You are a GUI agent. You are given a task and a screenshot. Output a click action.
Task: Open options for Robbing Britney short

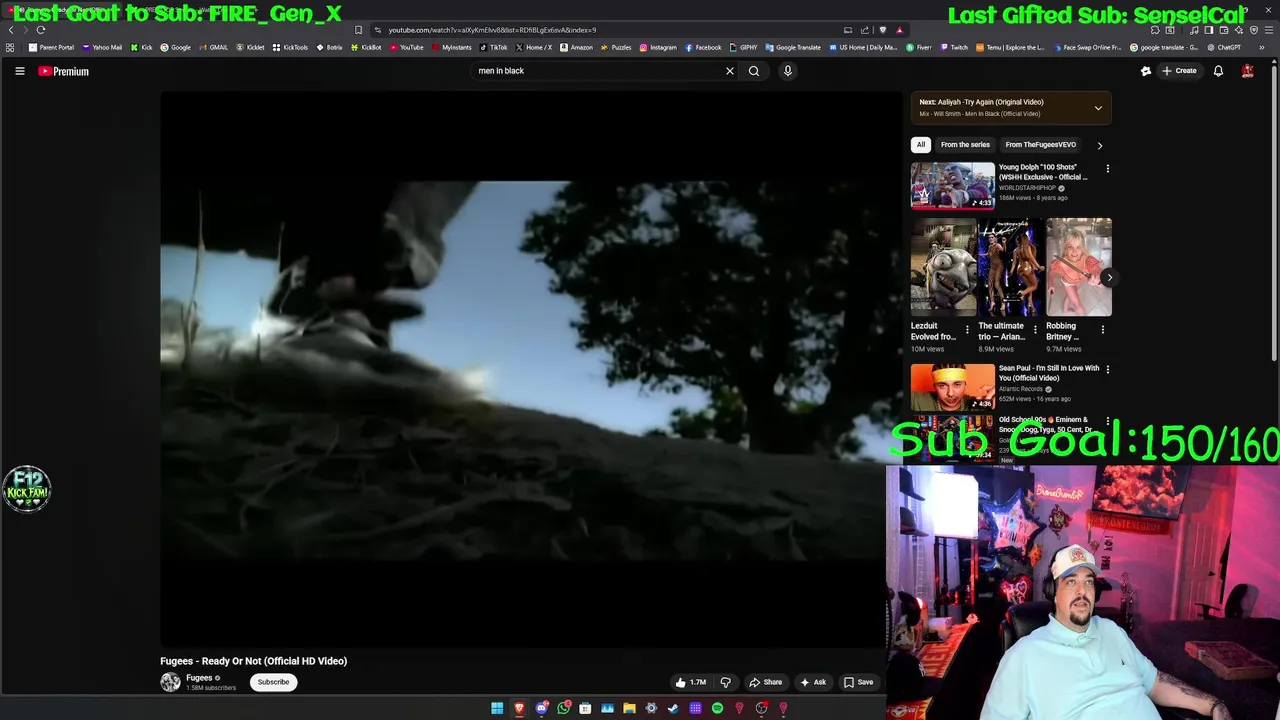(1103, 330)
